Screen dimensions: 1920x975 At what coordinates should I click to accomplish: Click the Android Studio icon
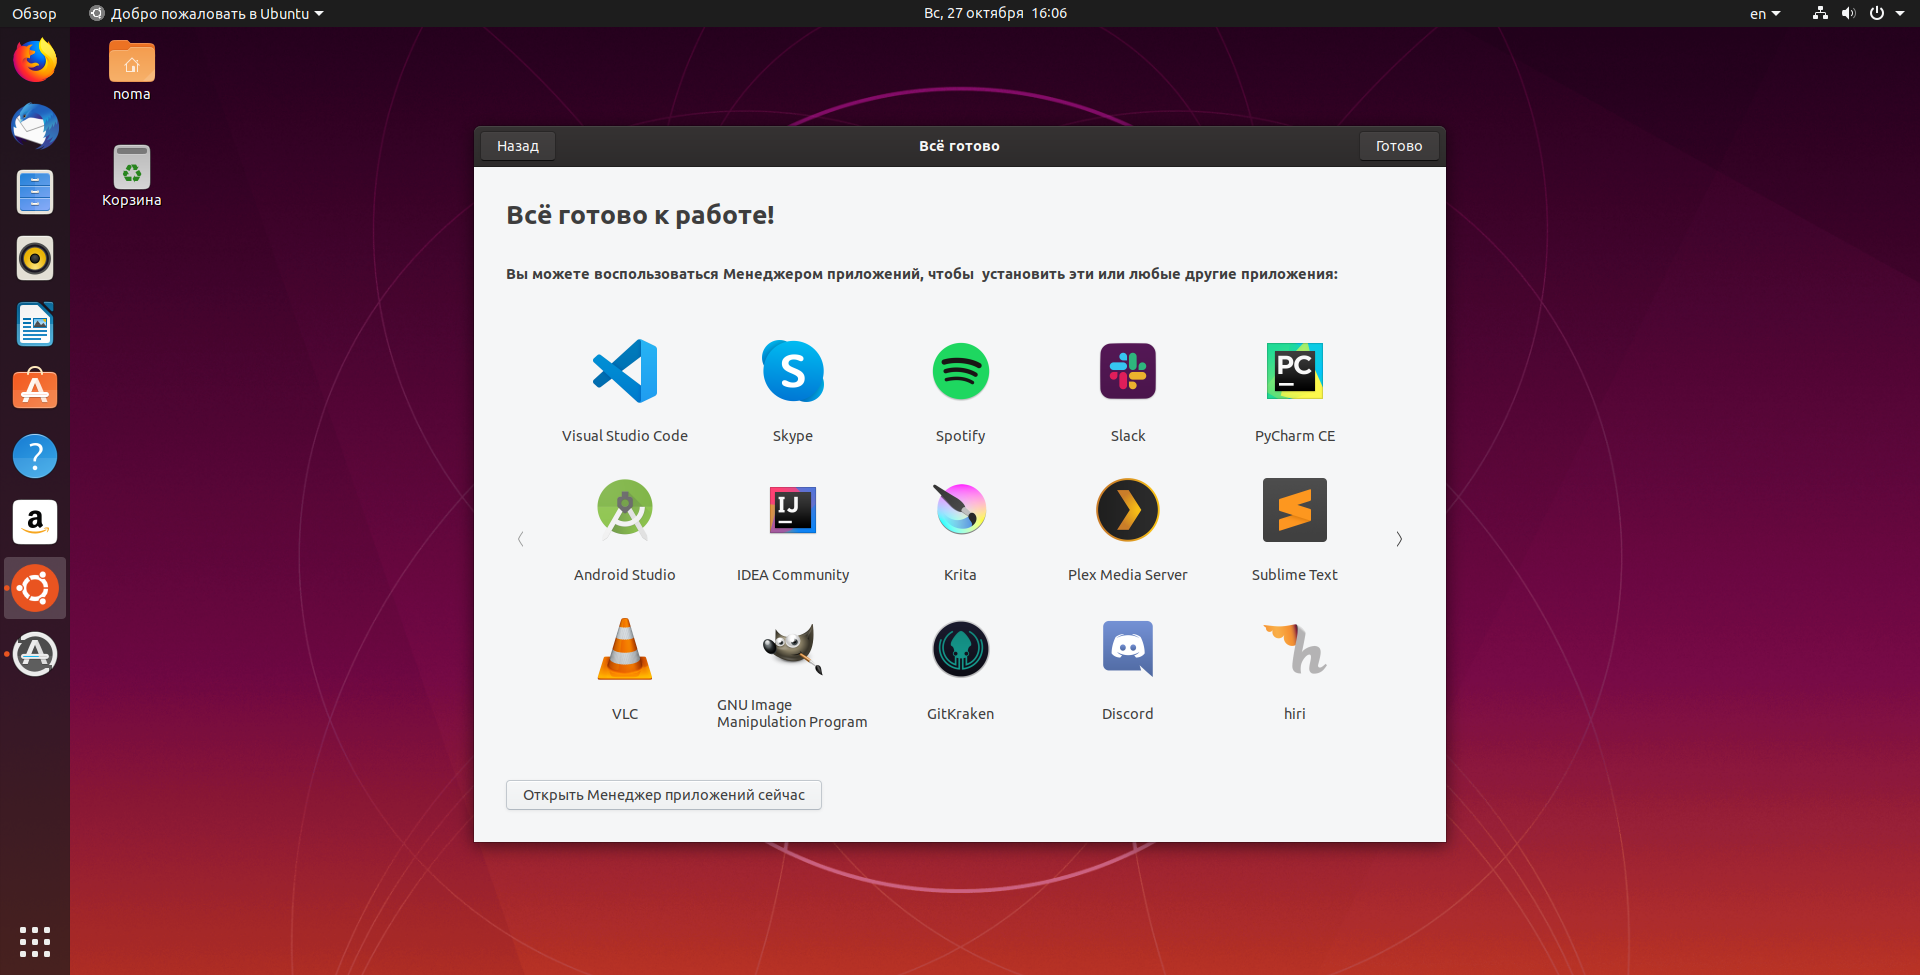625,510
